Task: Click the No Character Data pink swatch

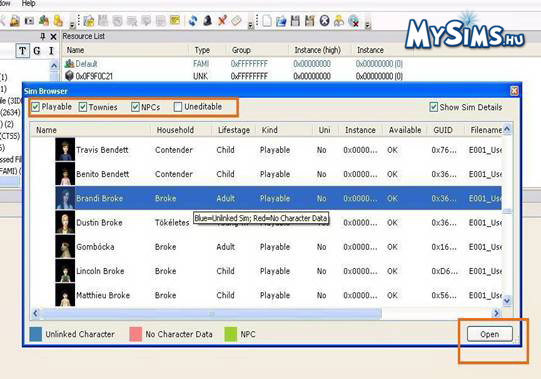Action: tap(136, 334)
